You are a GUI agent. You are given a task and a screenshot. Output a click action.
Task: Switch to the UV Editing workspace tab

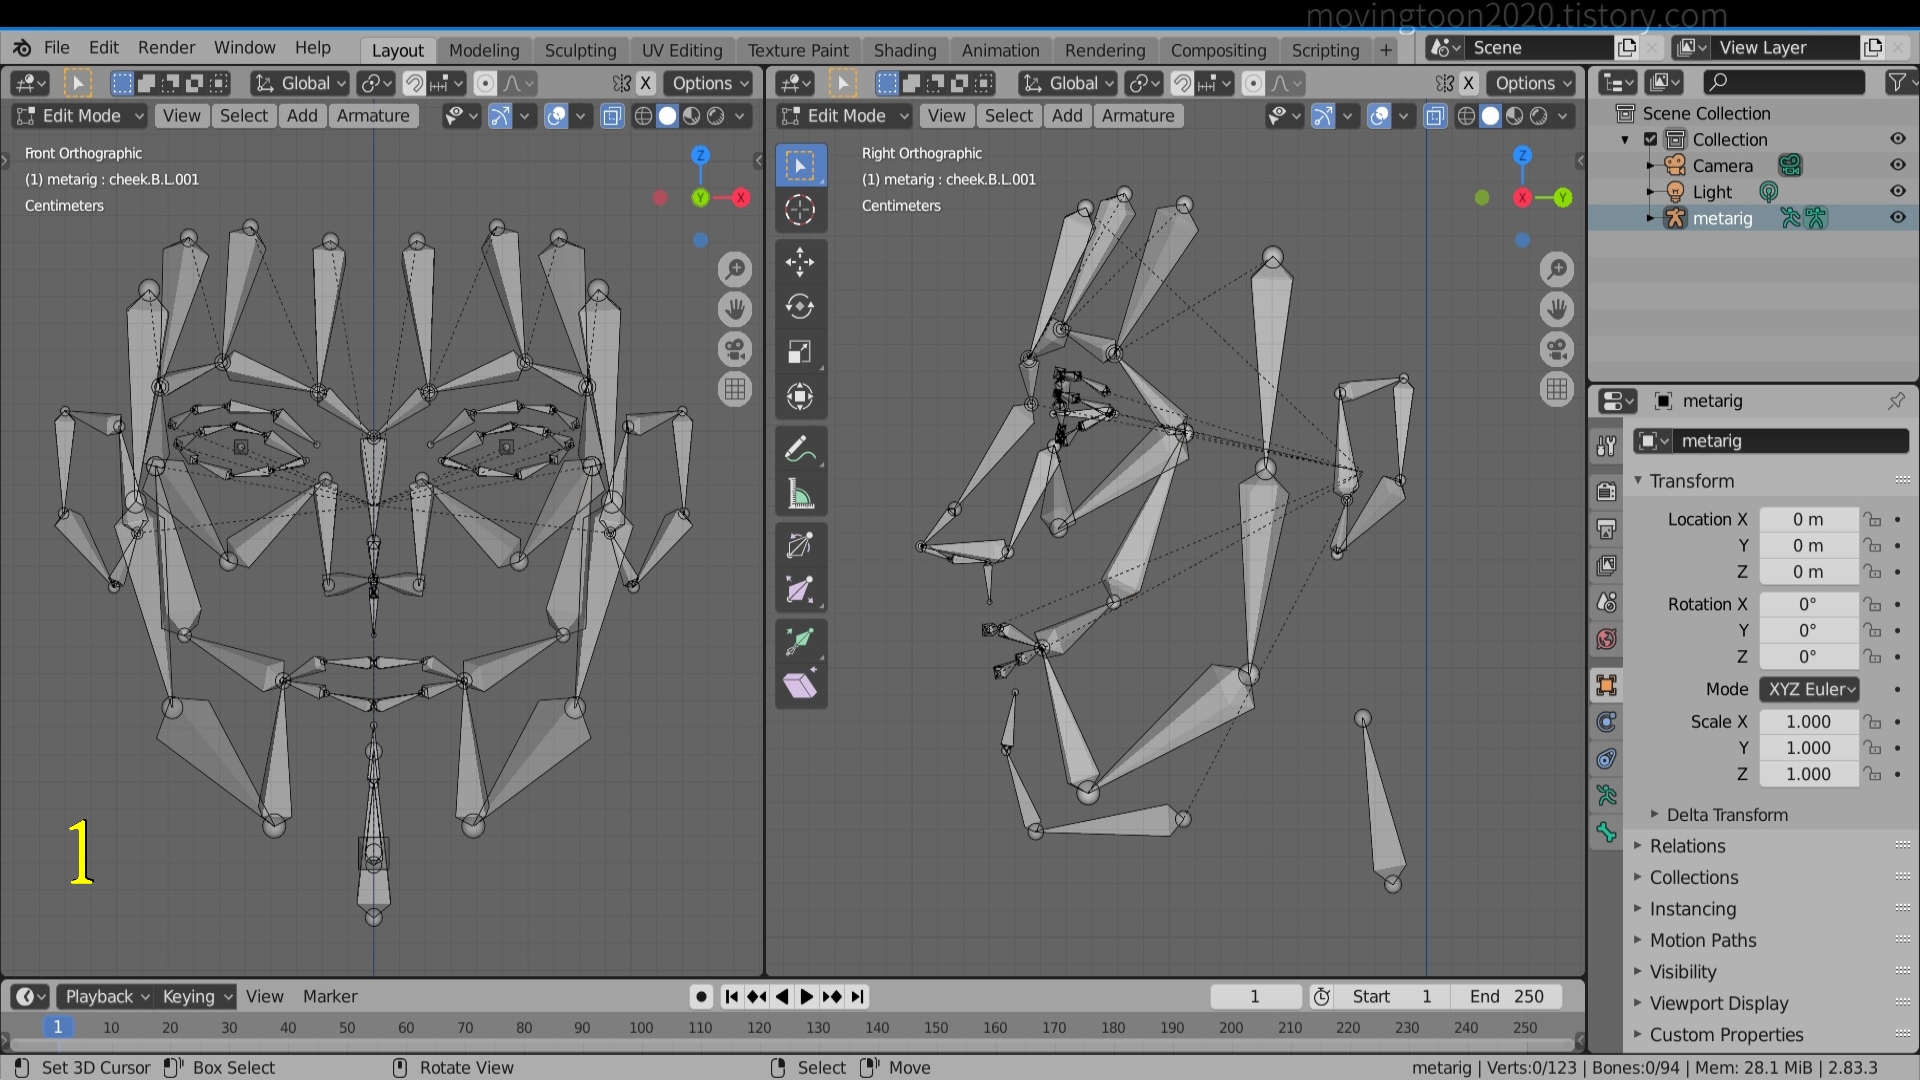click(x=681, y=50)
